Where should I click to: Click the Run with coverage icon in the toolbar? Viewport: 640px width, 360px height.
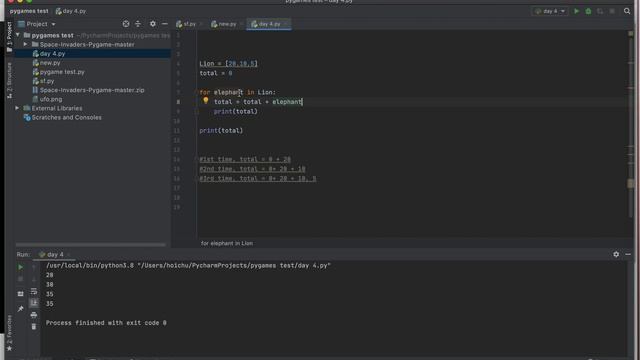[x=600, y=11]
